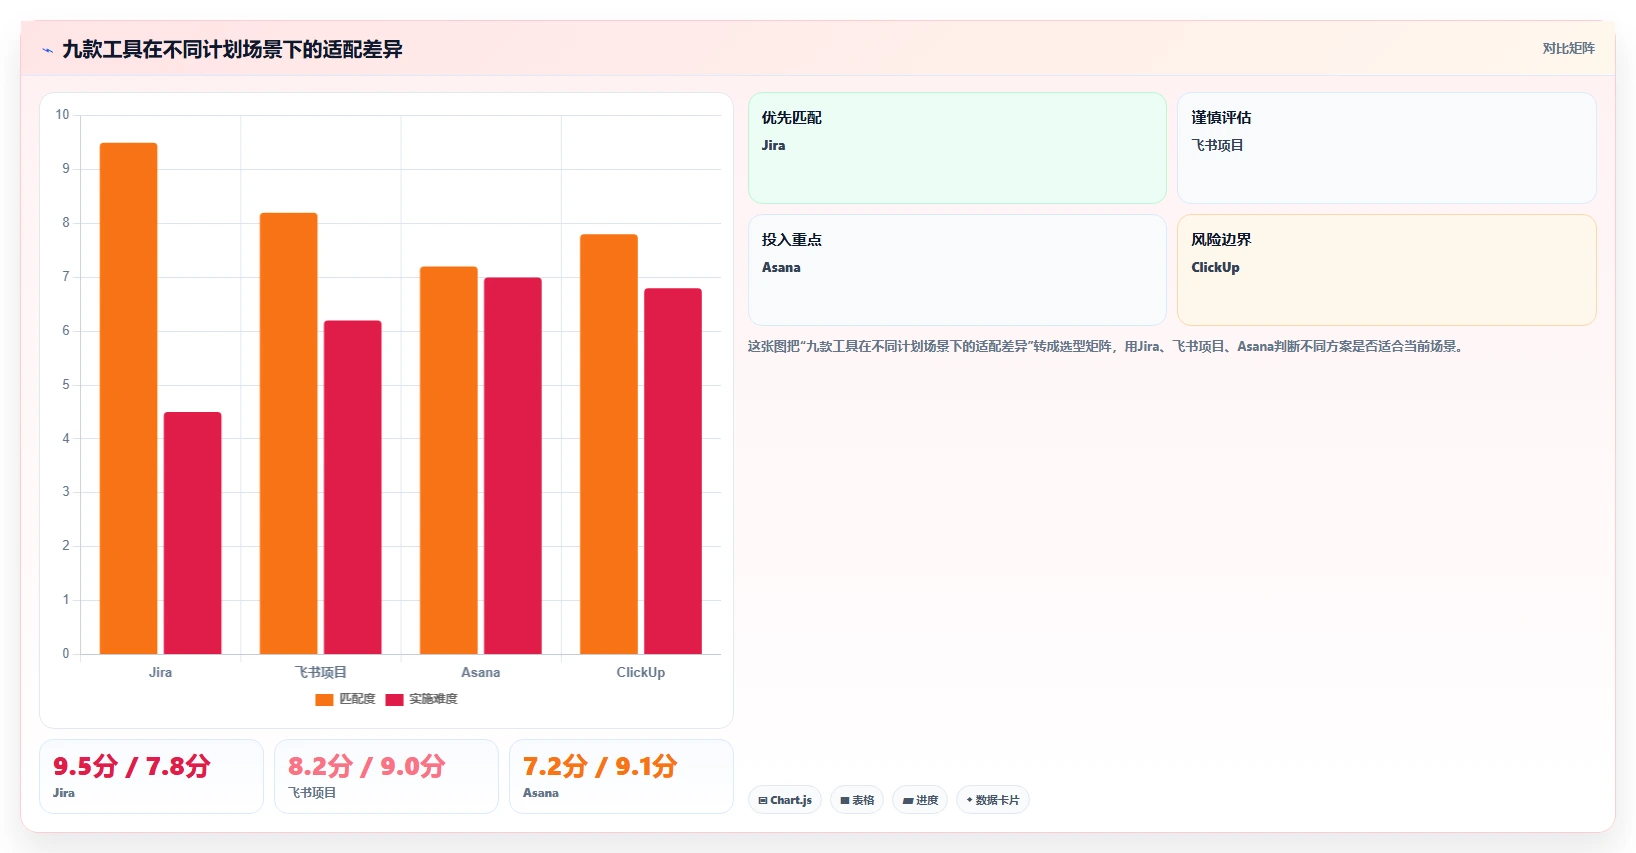Click the panel title 九款工具在不同计划场景下的适配差异

tap(232, 49)
